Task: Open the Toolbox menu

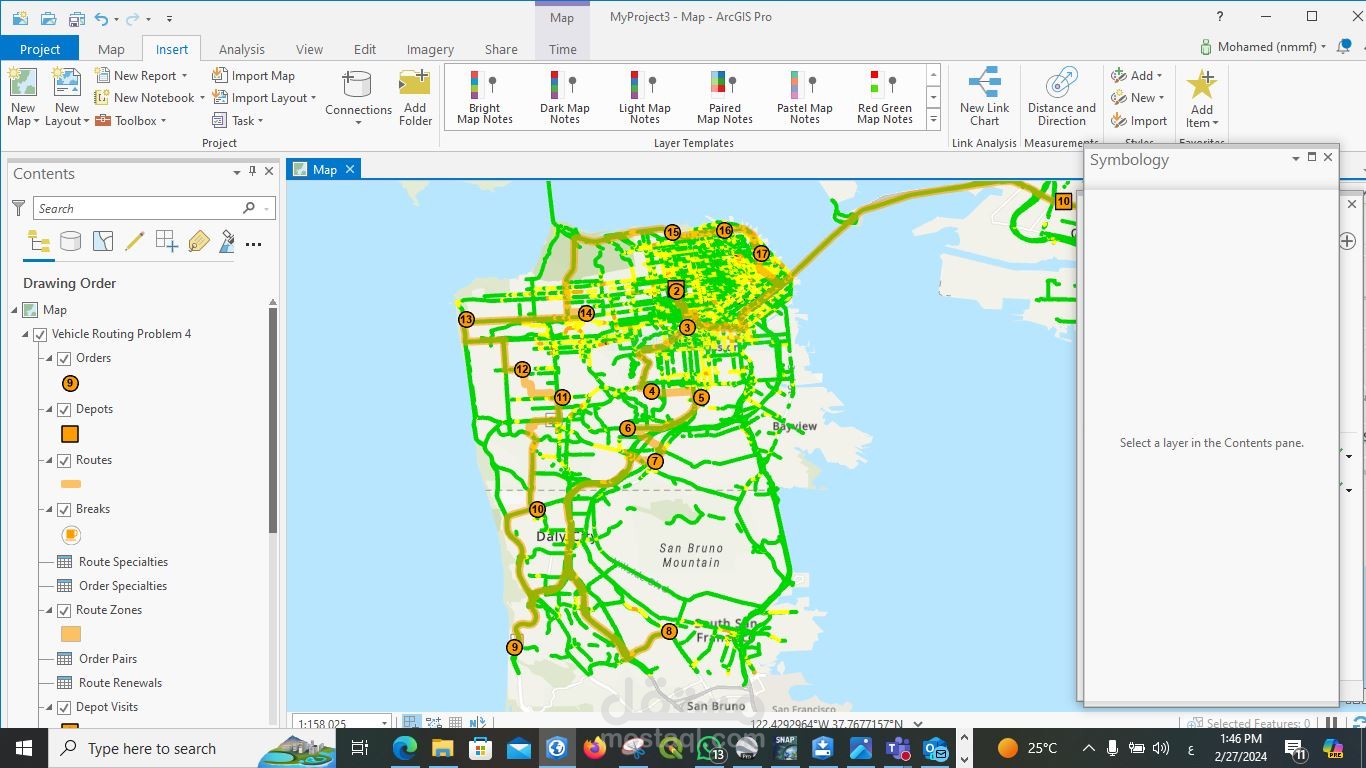Action: [x=131, y=121]
